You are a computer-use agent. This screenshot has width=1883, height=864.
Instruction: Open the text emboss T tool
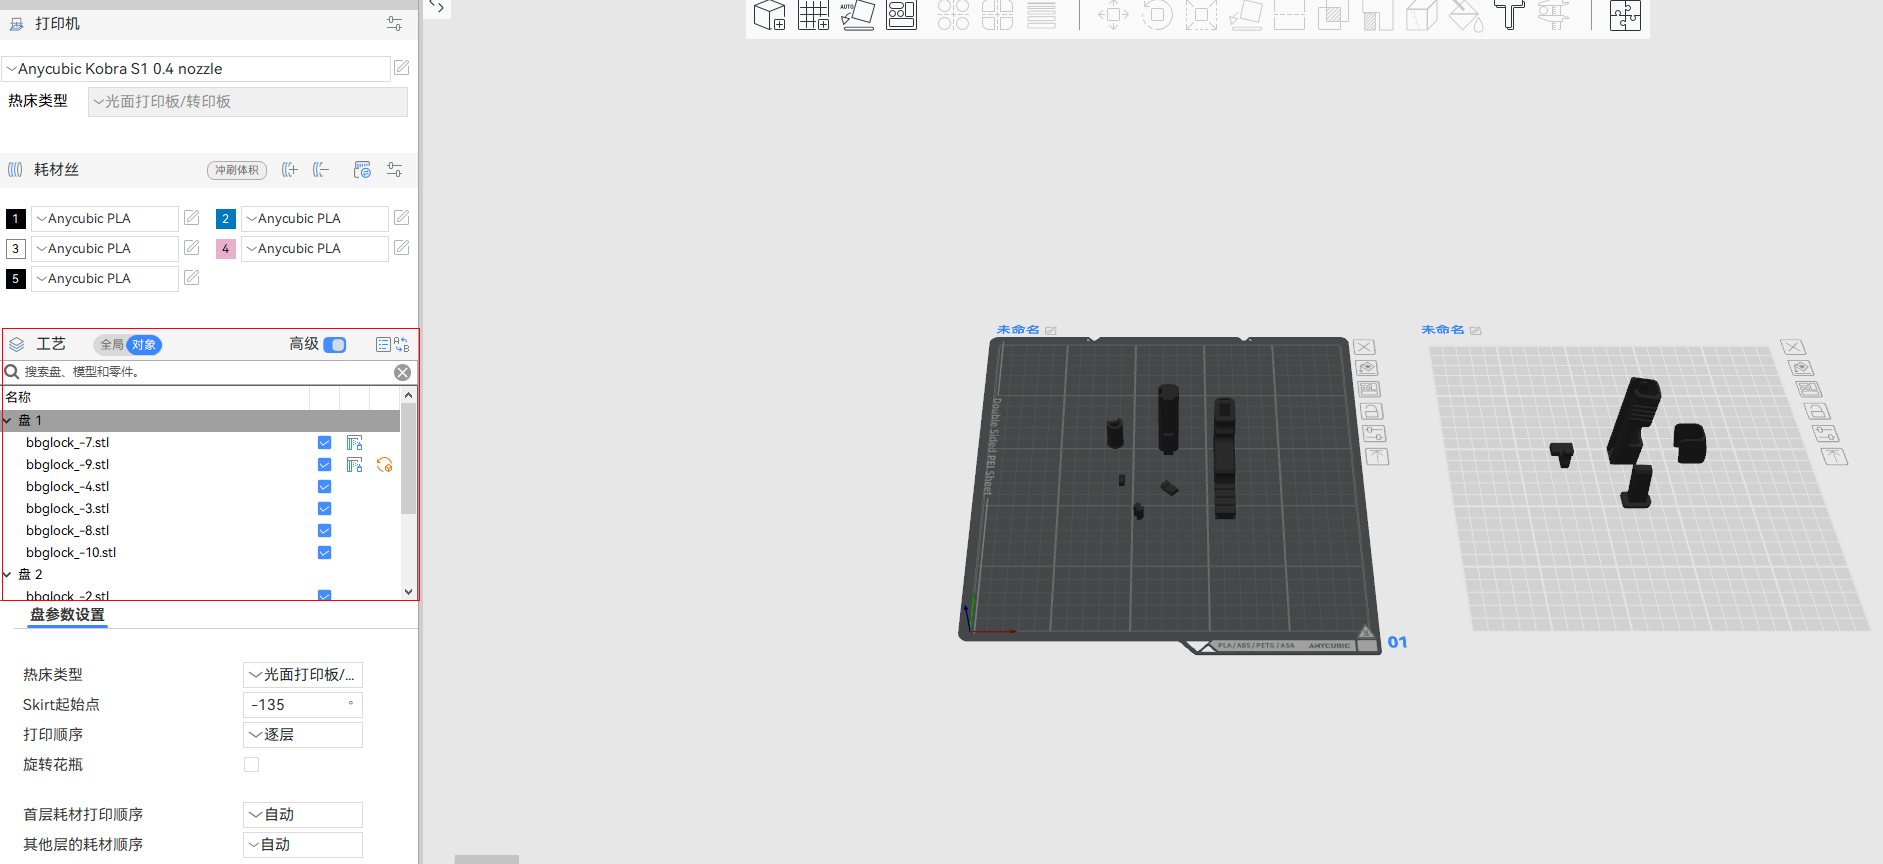tap(1509, 15)
